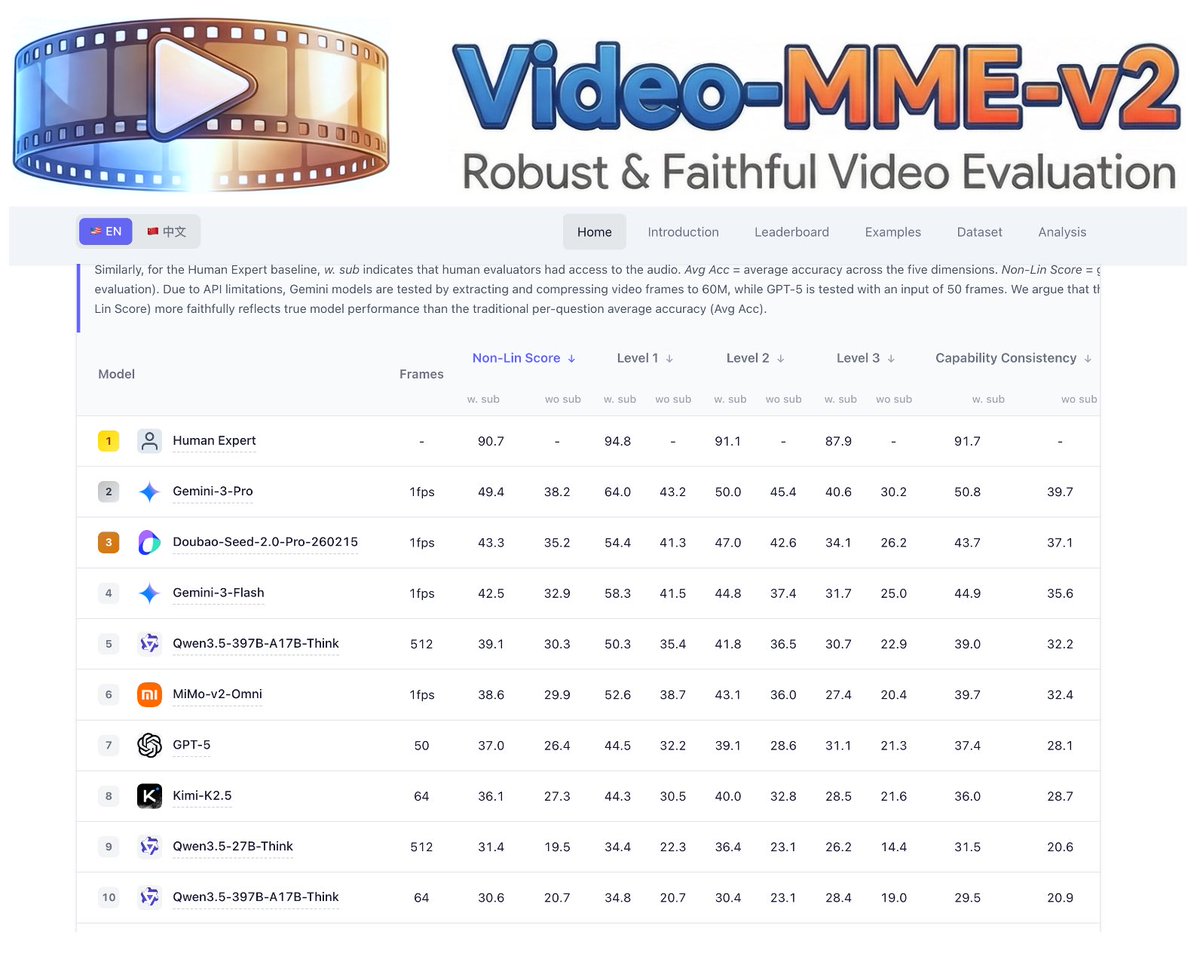Open rank 5 Qwen3.5-397B-A17B-Think link
This screenshot has width=1200, height=959.
pyautogui.click(x=256, y=644)
